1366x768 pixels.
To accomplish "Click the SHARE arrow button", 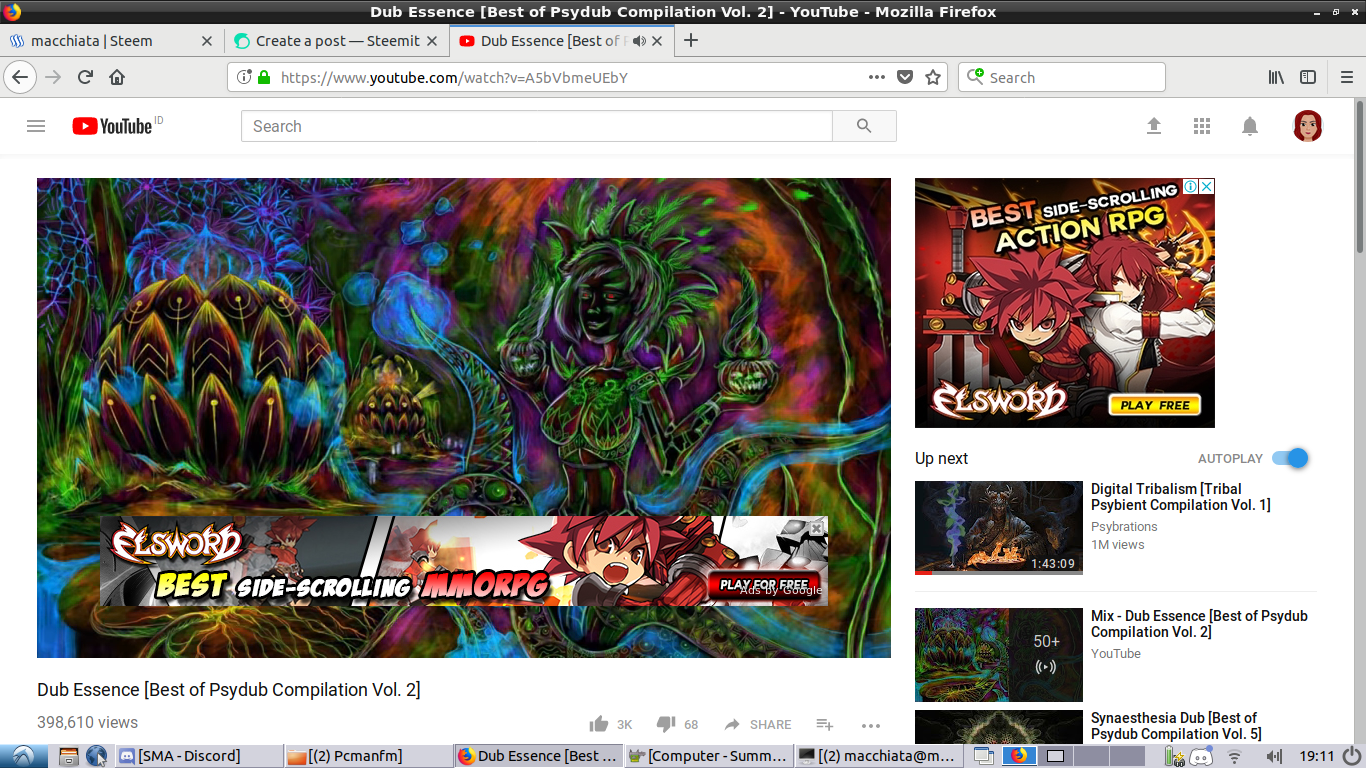I will click(757, 724).
